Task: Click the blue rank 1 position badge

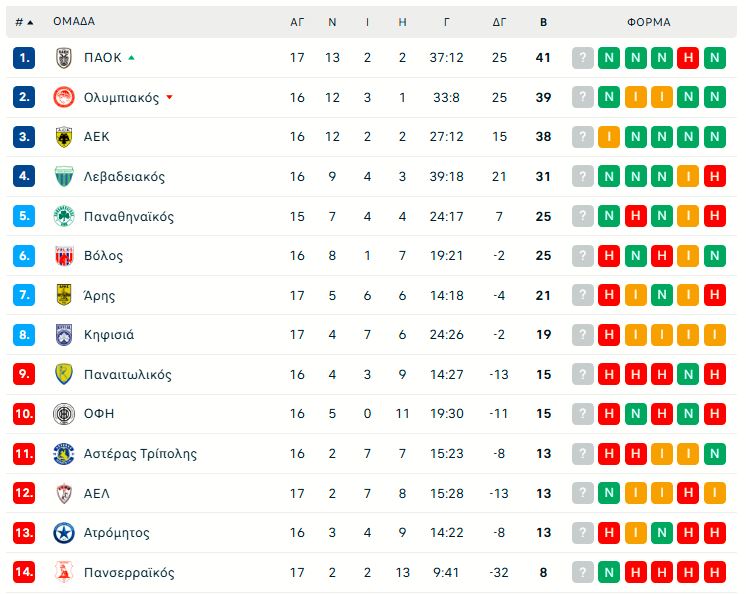Action: coord(24,58)
